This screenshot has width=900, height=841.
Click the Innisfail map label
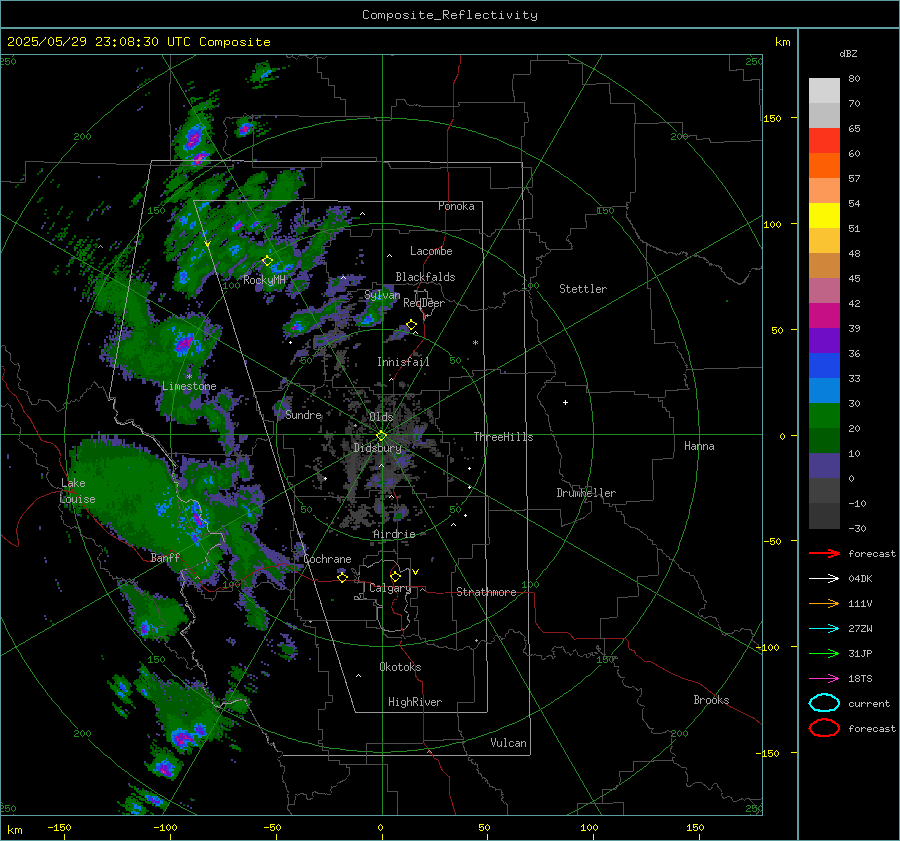pyautogui.click(x=403, y=362)
